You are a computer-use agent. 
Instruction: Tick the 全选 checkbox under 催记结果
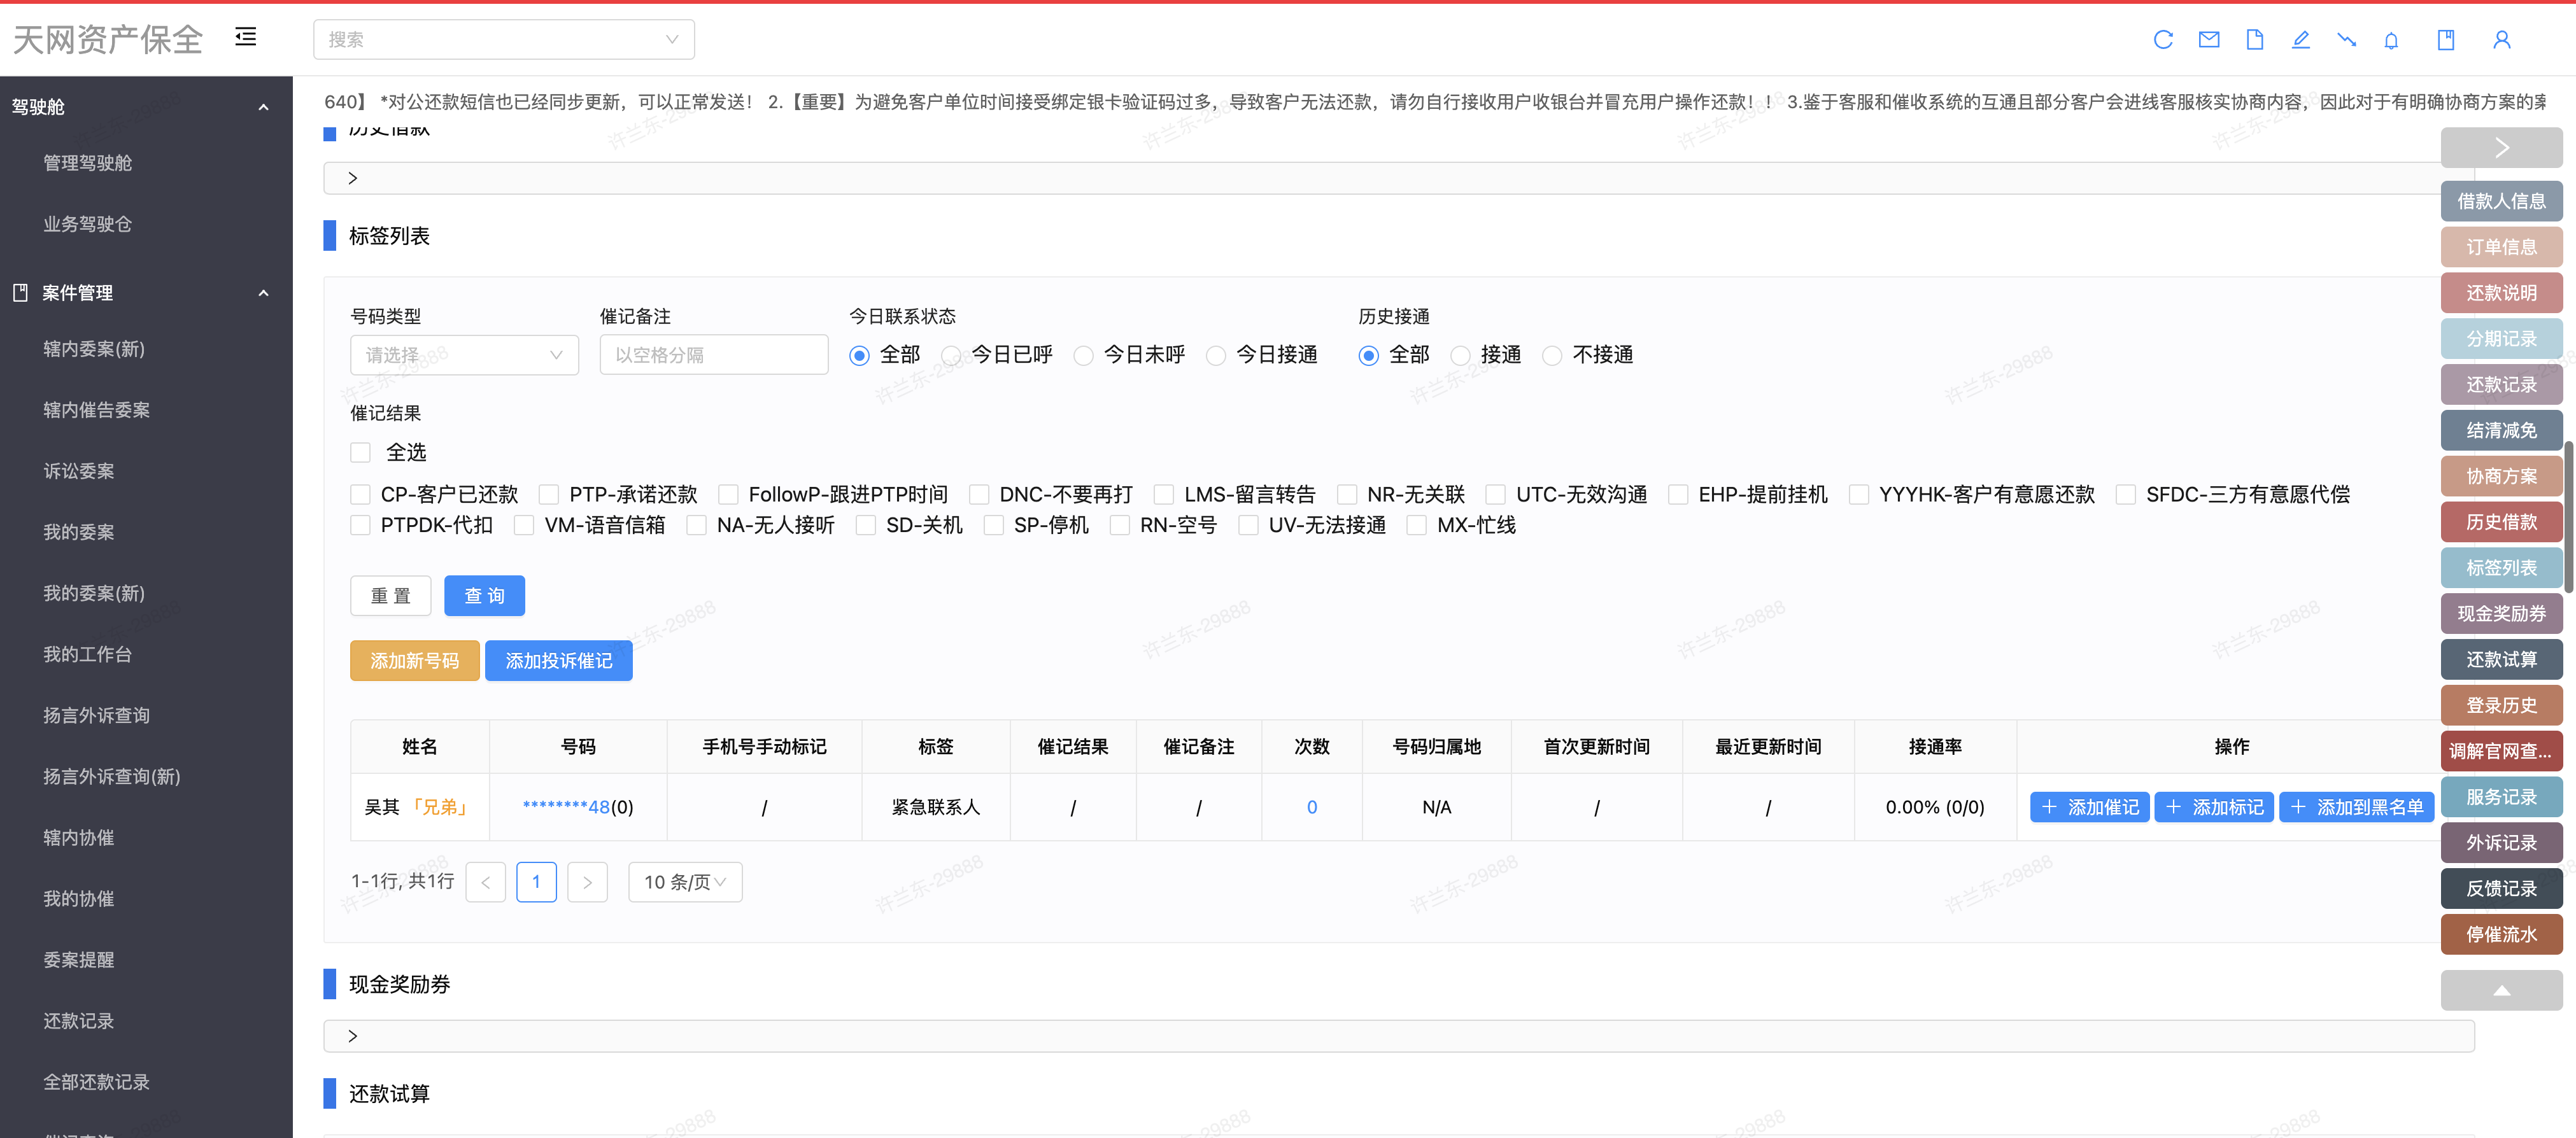361,453
